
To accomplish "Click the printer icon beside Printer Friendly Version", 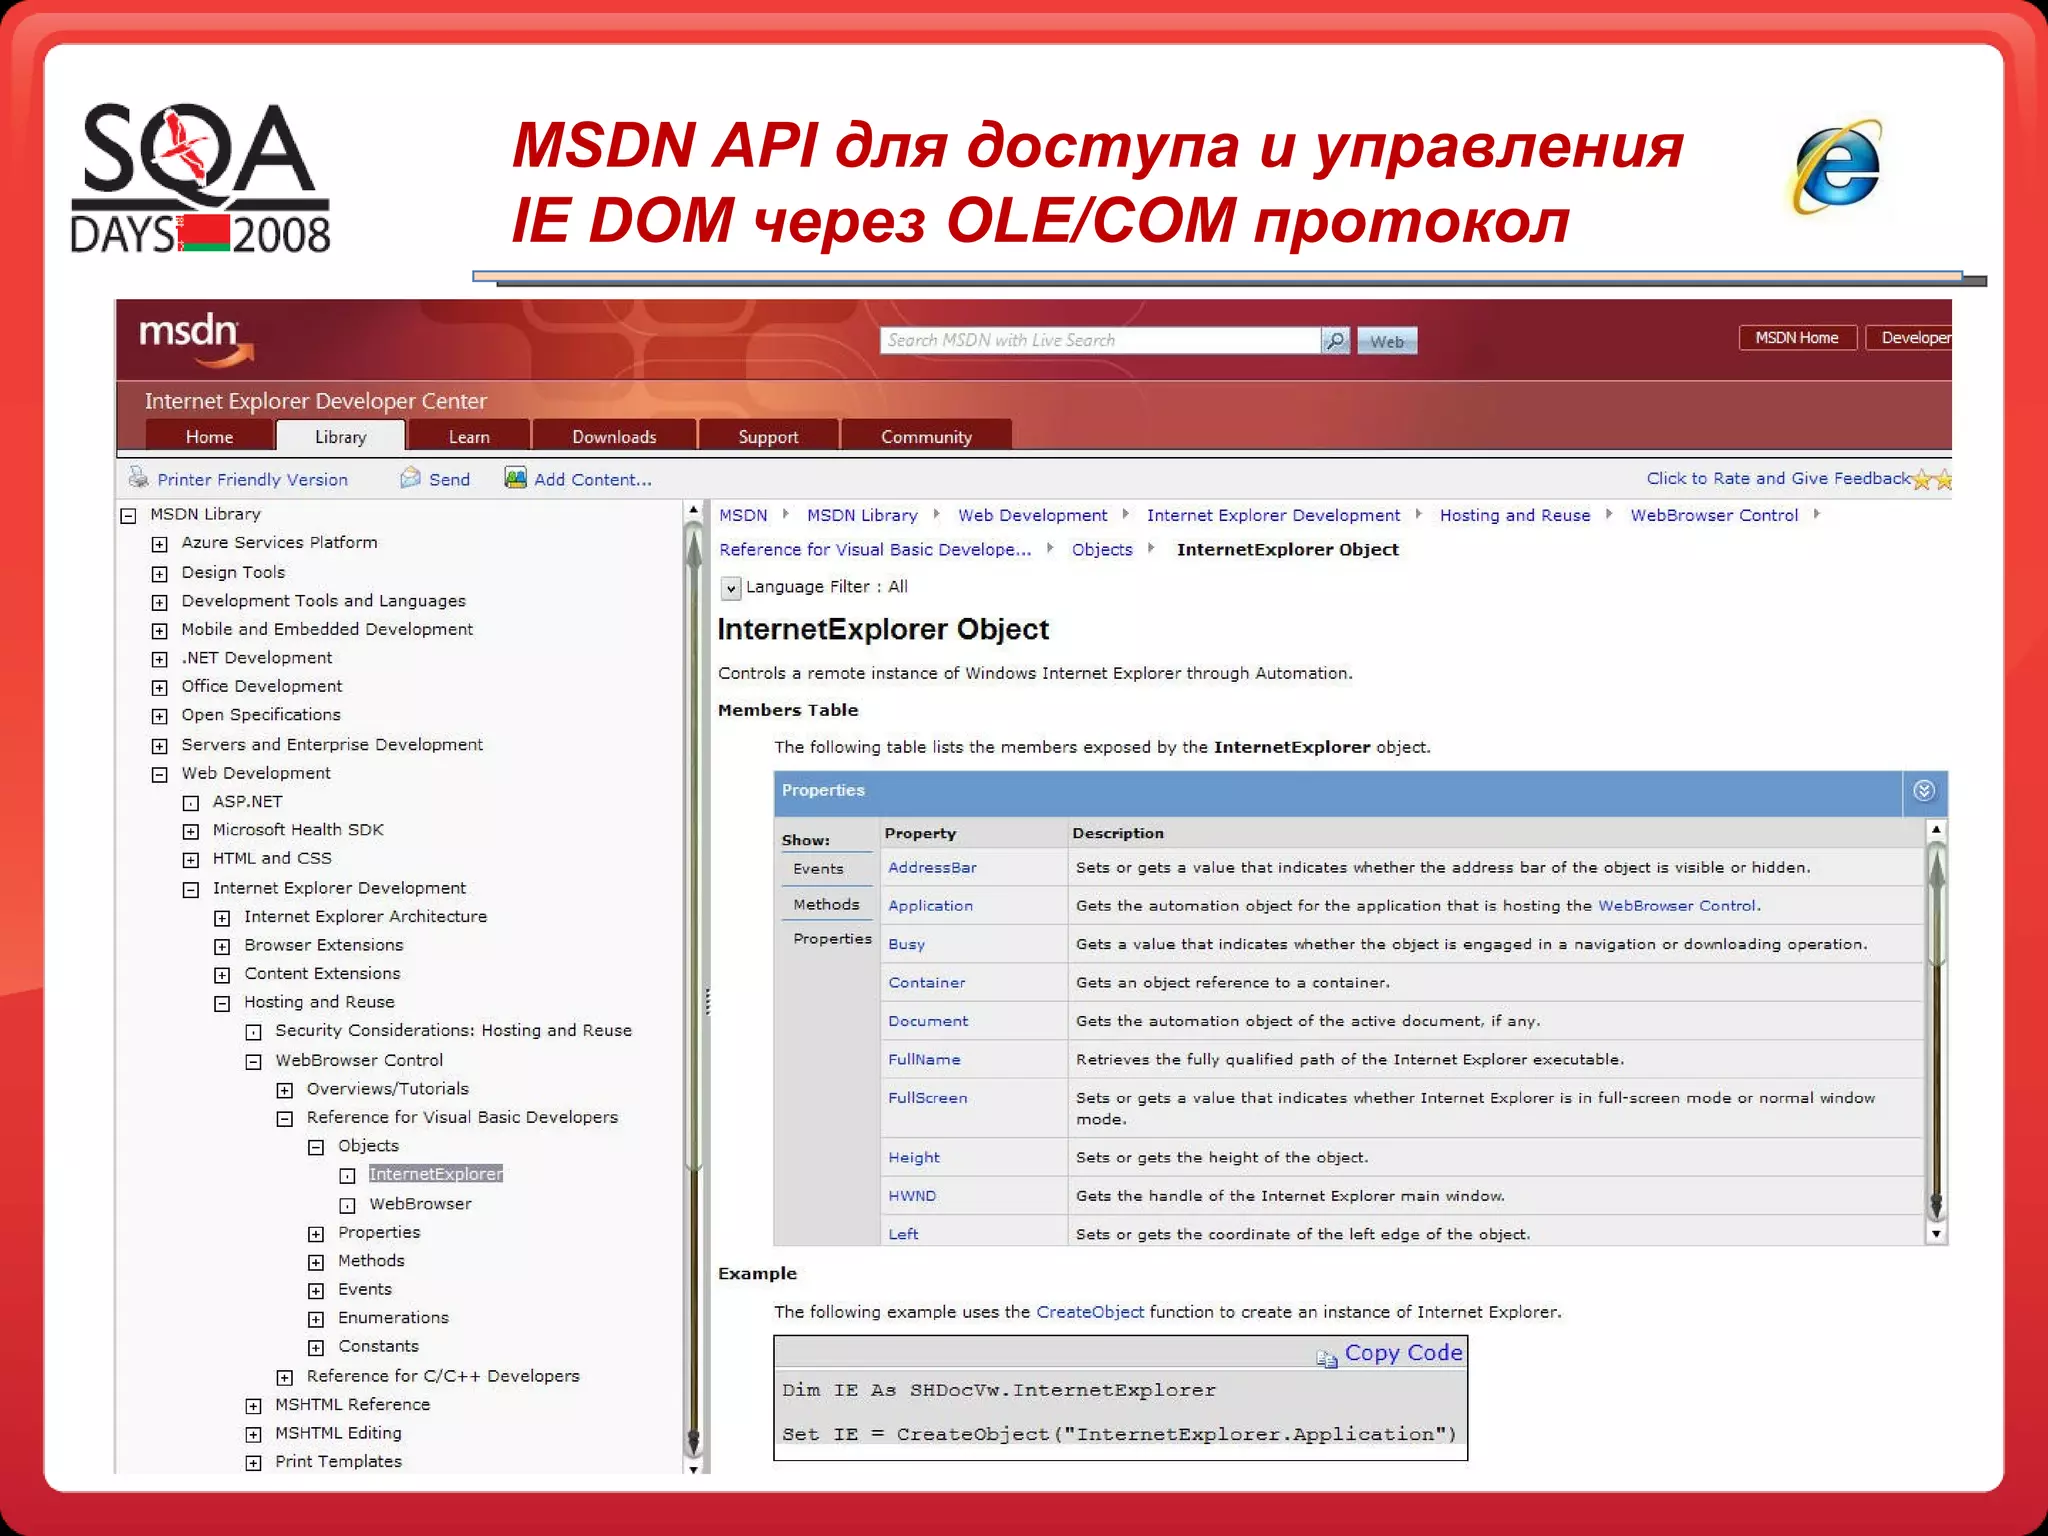I will (x=138, y=478).
